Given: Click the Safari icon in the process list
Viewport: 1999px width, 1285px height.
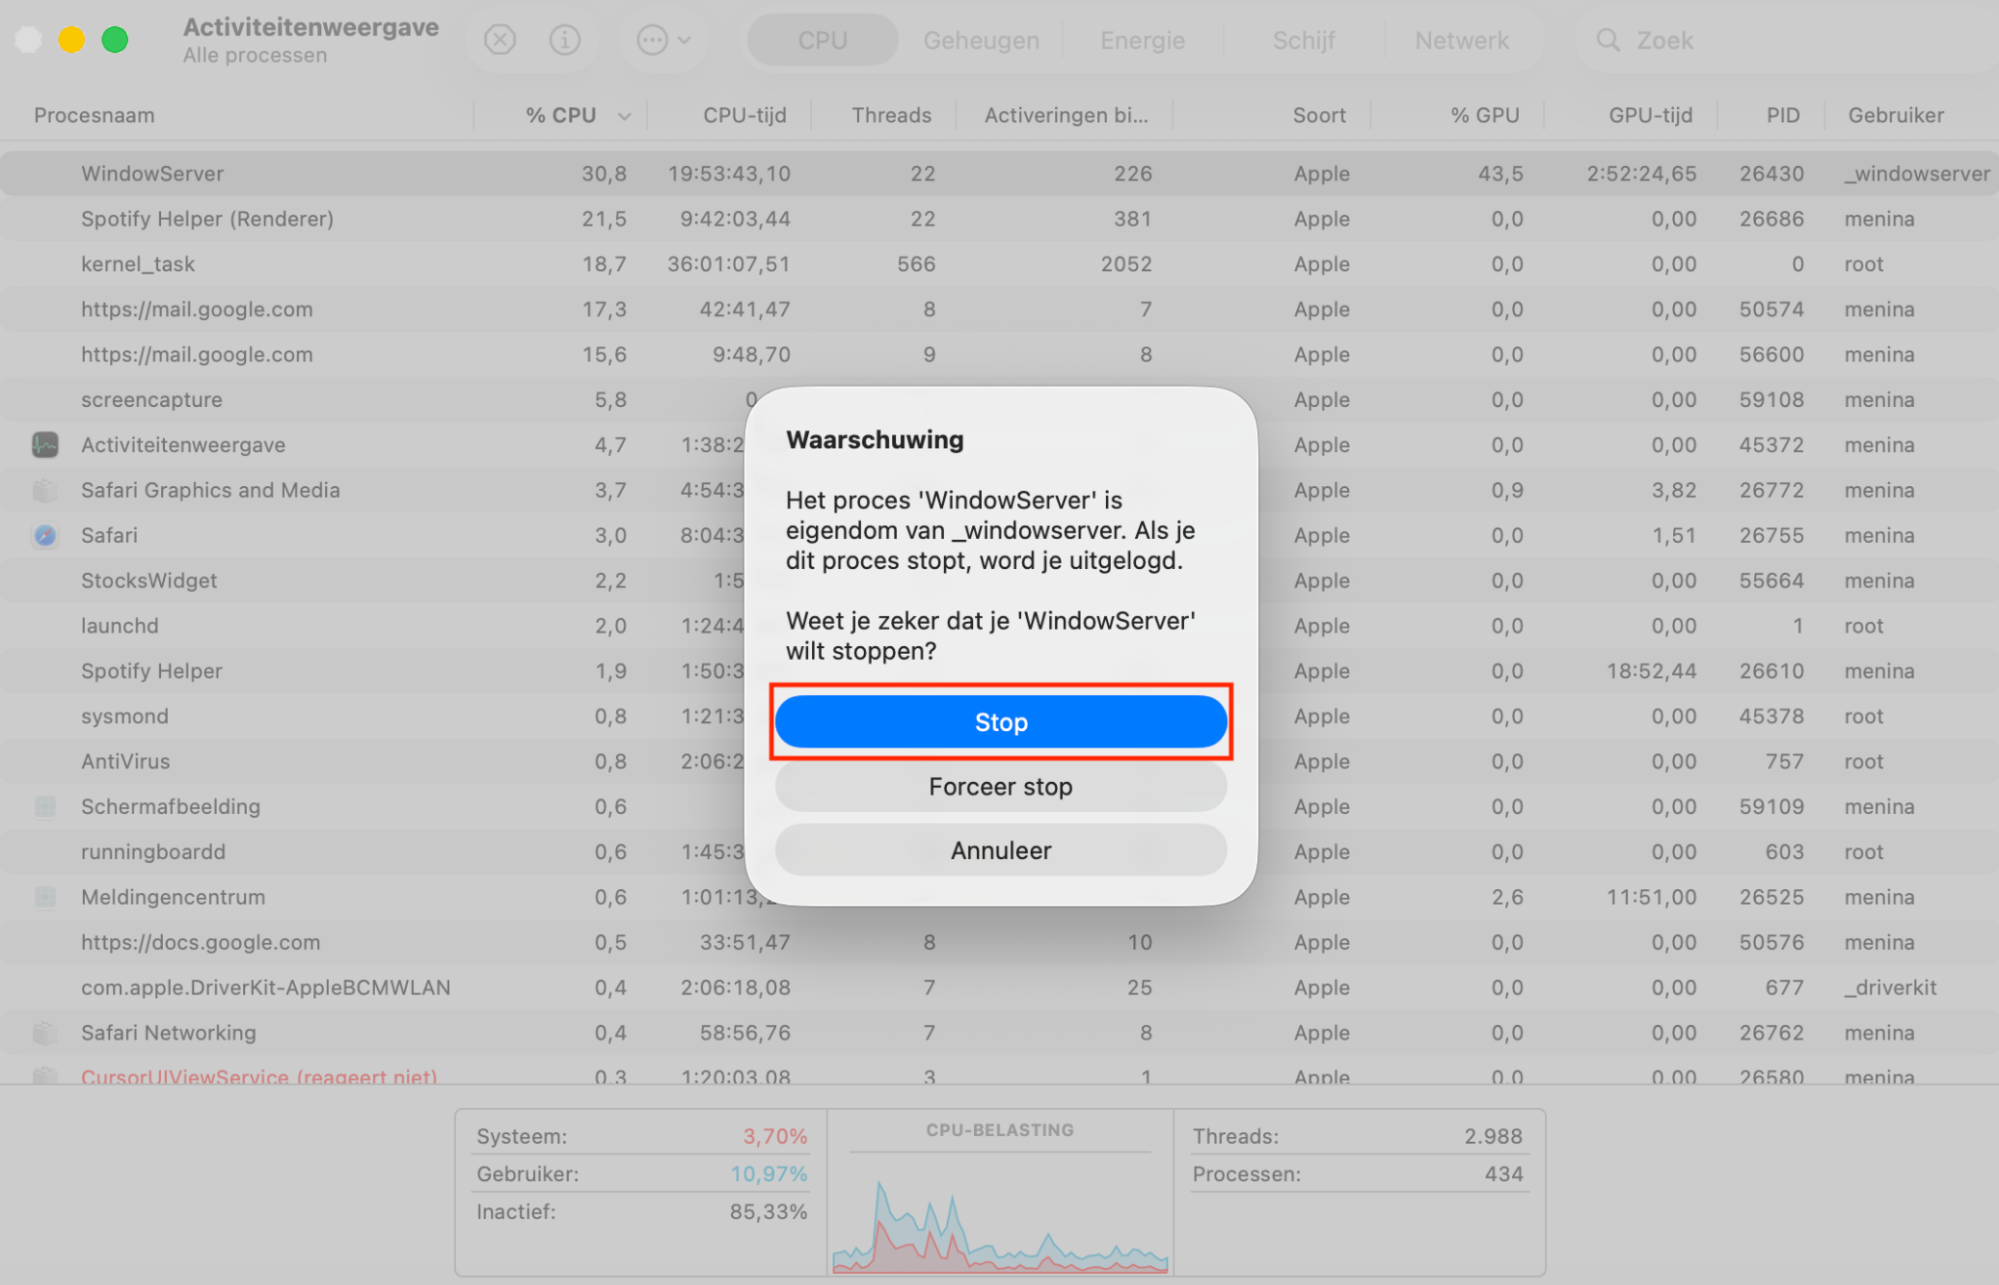Looking at the screenshot, I should tap(44, 535).
